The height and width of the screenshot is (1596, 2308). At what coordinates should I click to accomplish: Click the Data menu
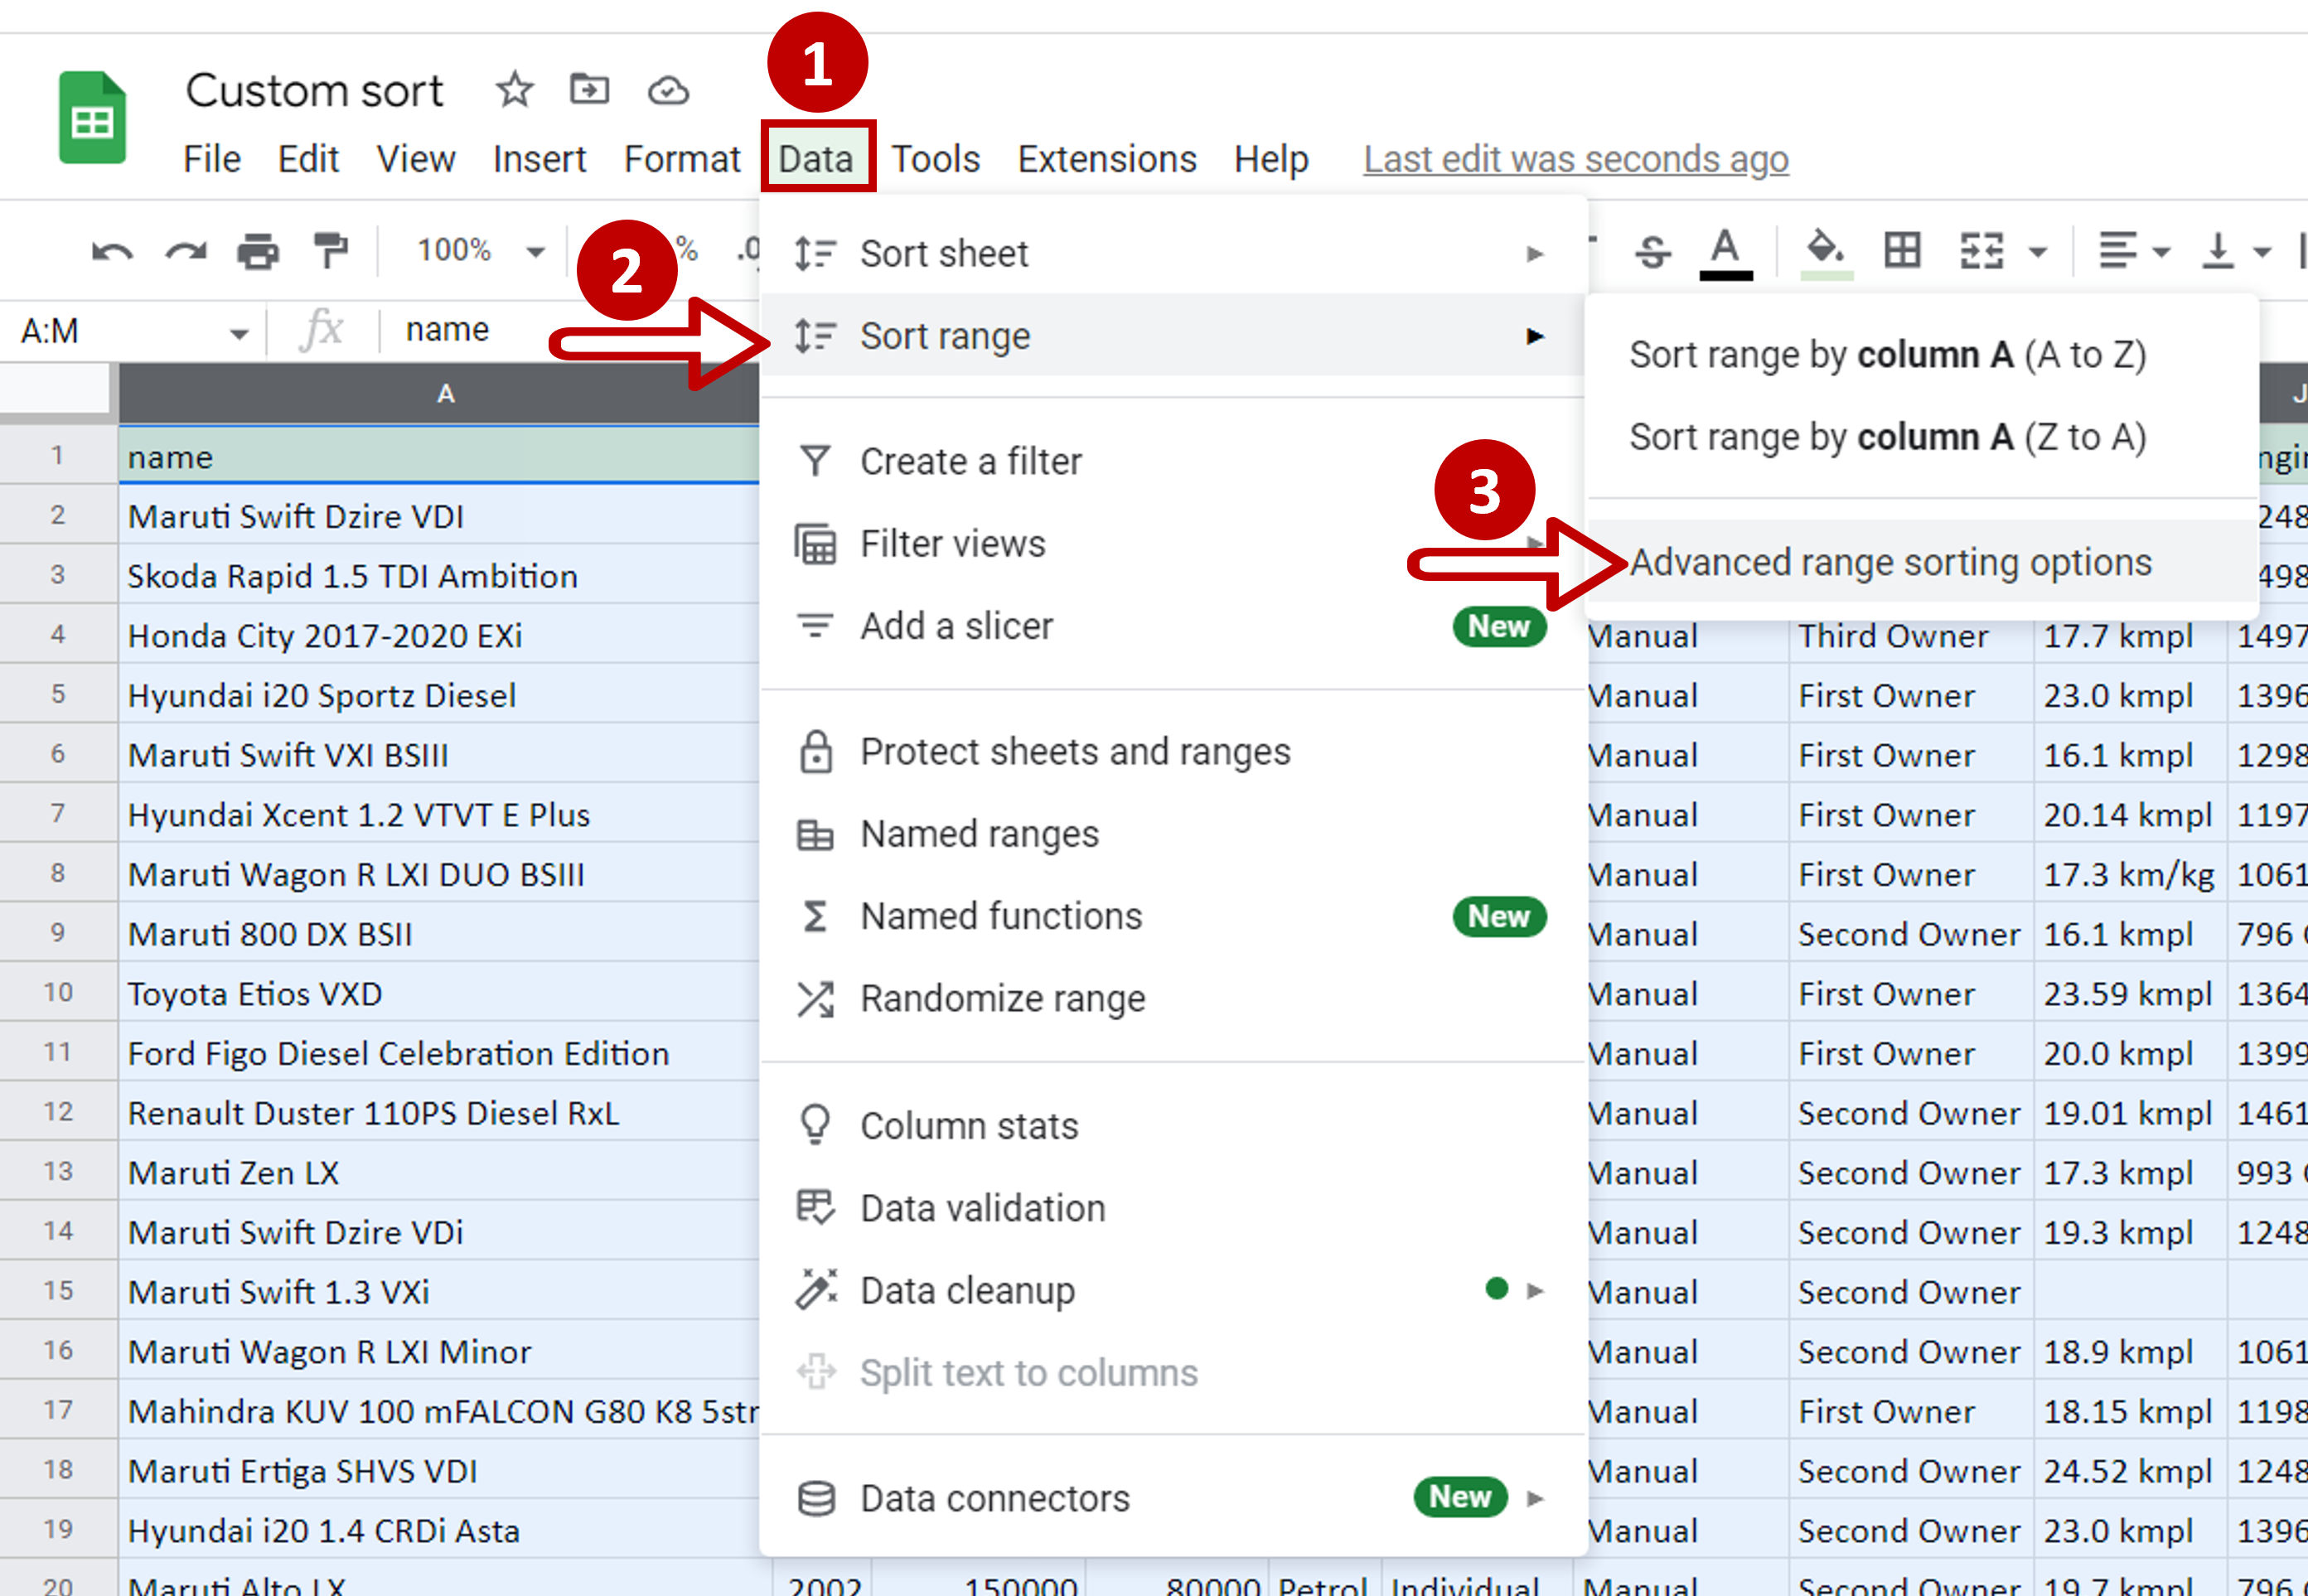(x=817, y=158)
